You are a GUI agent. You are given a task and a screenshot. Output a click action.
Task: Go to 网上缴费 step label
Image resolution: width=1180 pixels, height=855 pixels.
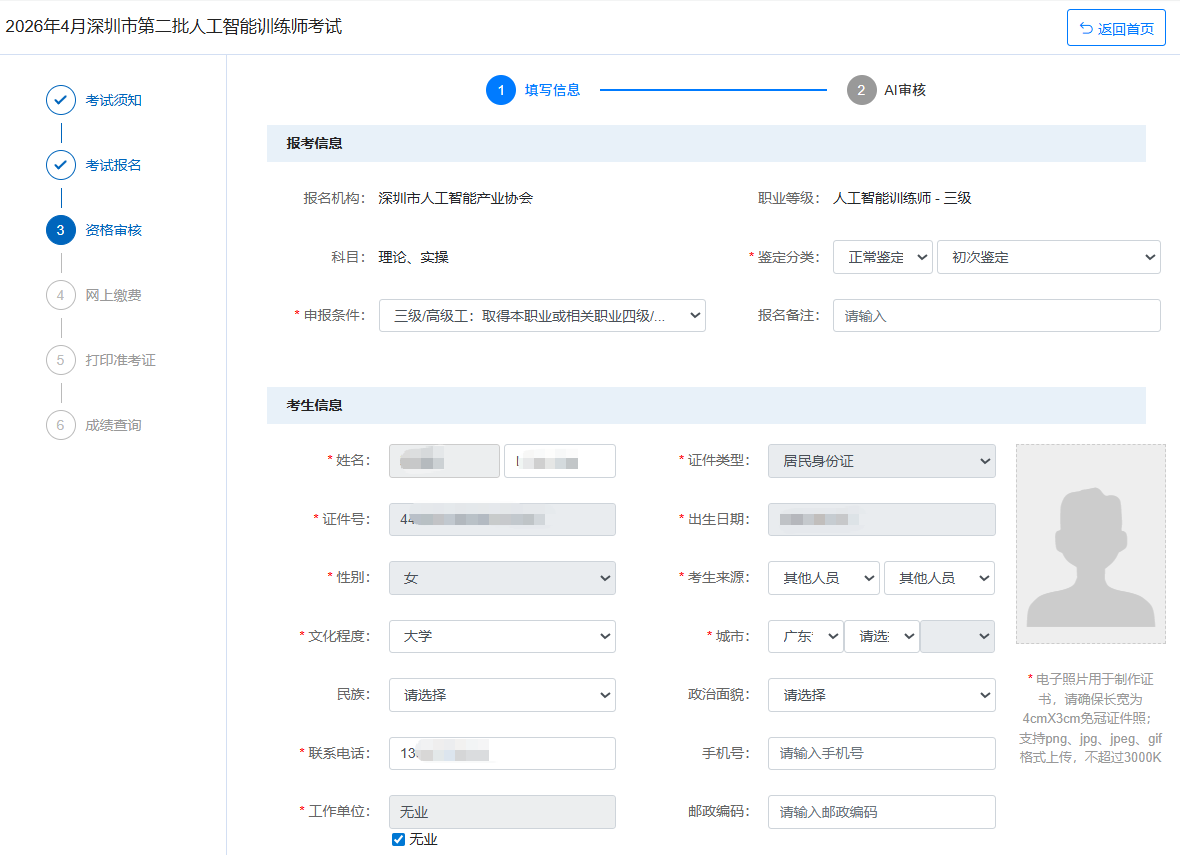[113, 295]
